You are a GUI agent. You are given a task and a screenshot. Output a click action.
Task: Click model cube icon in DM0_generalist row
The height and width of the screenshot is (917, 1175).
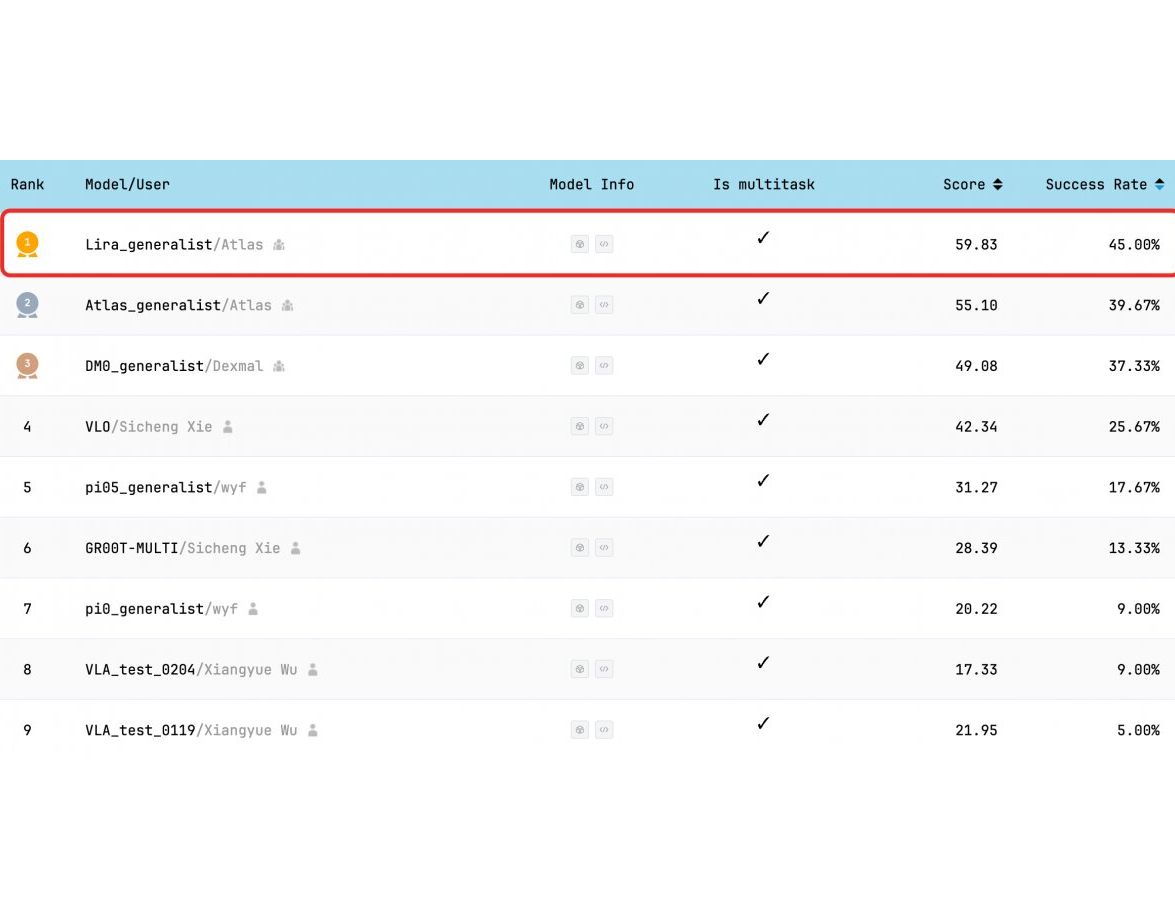tap(579, 366)
